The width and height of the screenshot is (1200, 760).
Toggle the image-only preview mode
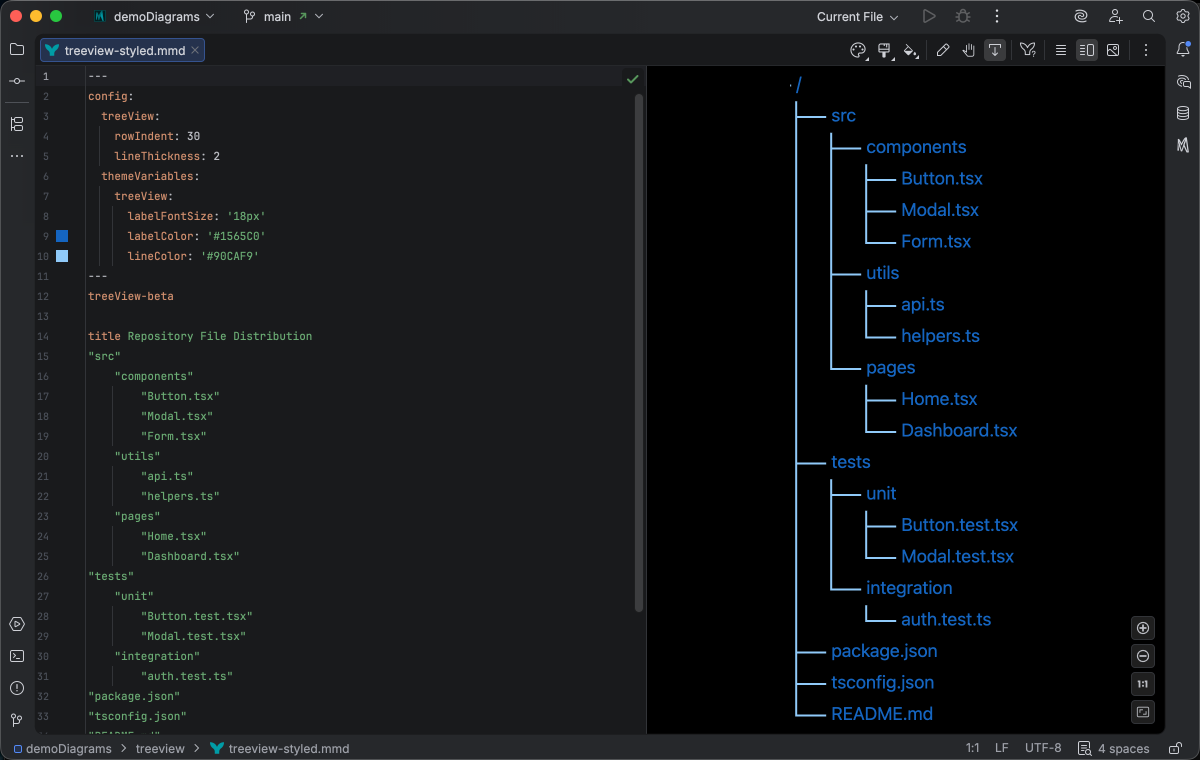[x=1113, y=49]
